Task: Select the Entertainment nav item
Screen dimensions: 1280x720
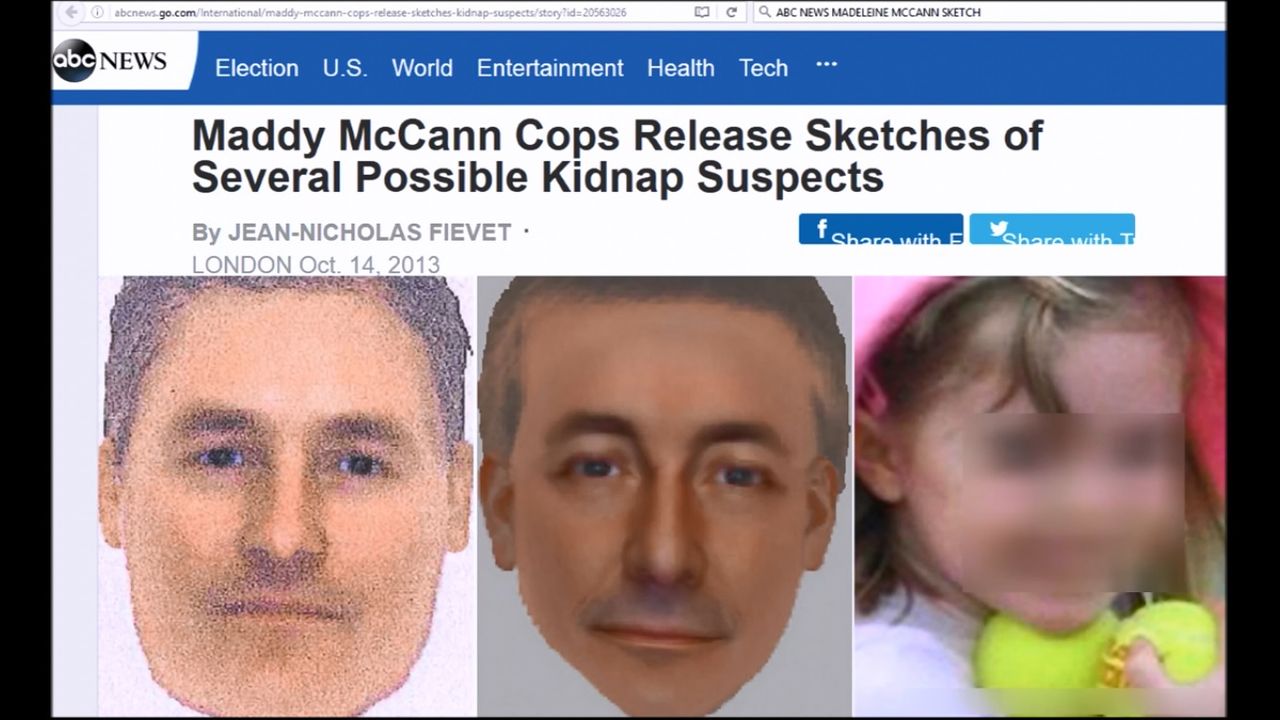Action: pos(550,68)
